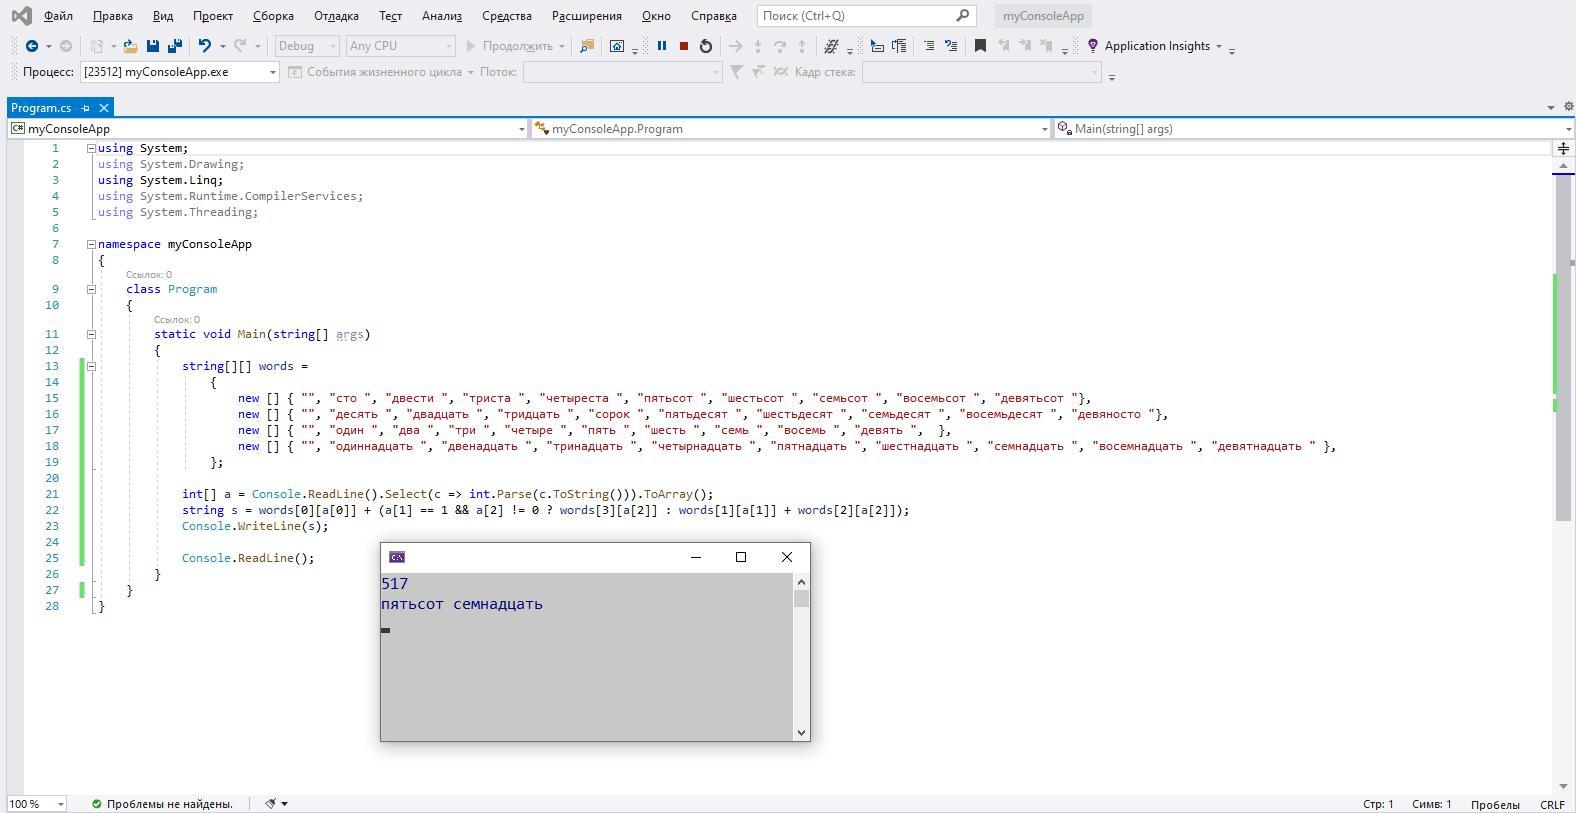Navigate backward with the blue arrow
The image size is (1576, 813).
32,46
